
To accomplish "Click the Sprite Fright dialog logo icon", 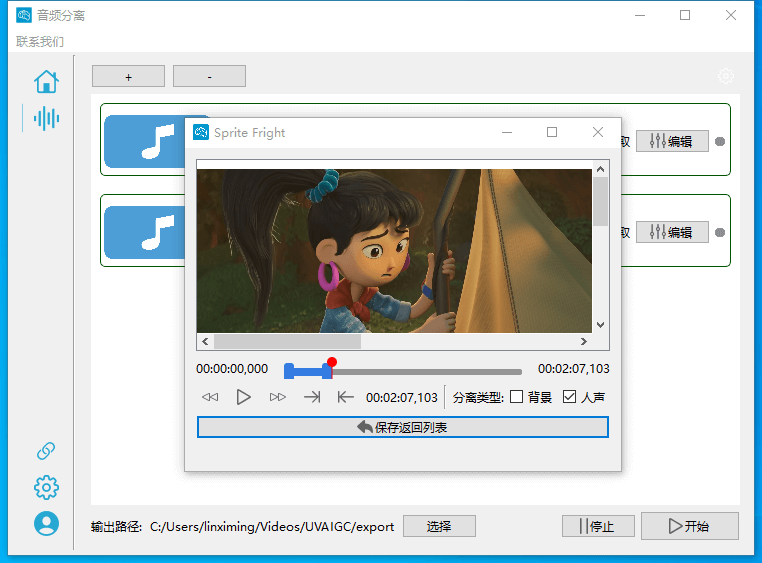I will [x=201, y=132].
